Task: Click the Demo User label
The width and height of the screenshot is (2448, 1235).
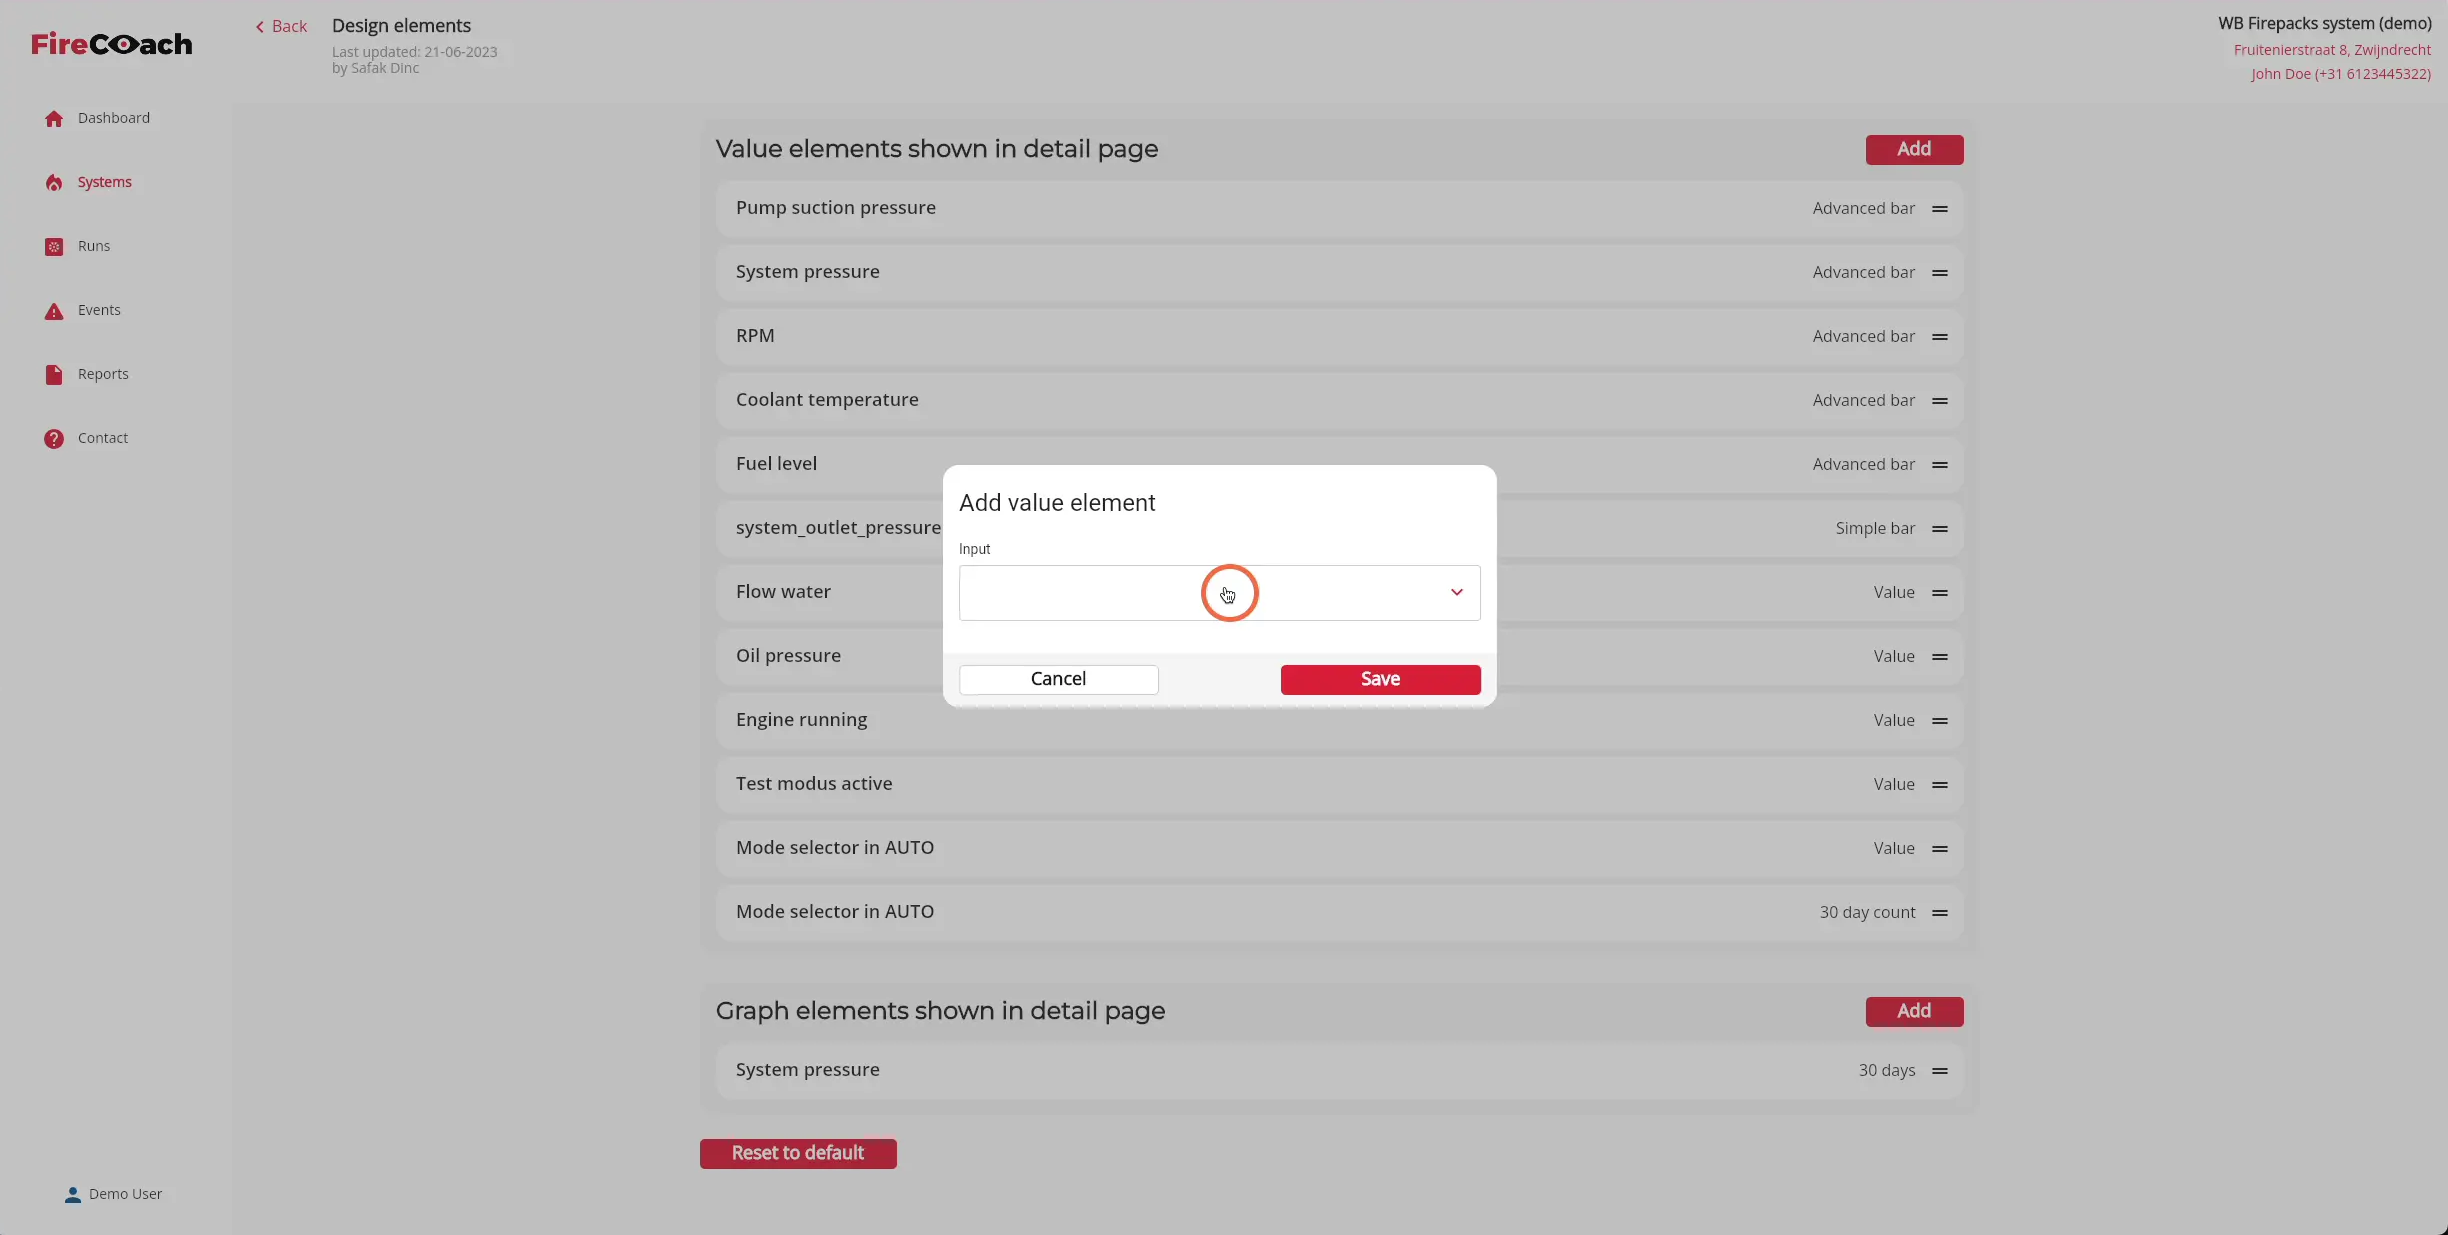Action: tap(125, 1194)
